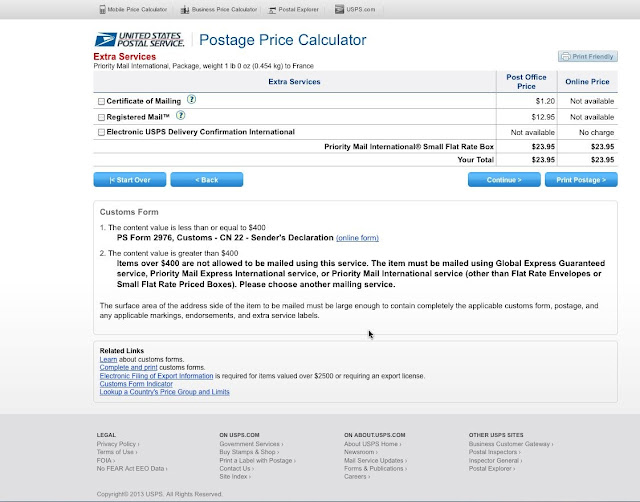Click the Continue button
Screen dimensions: 640x502
(x=504, y=180)
